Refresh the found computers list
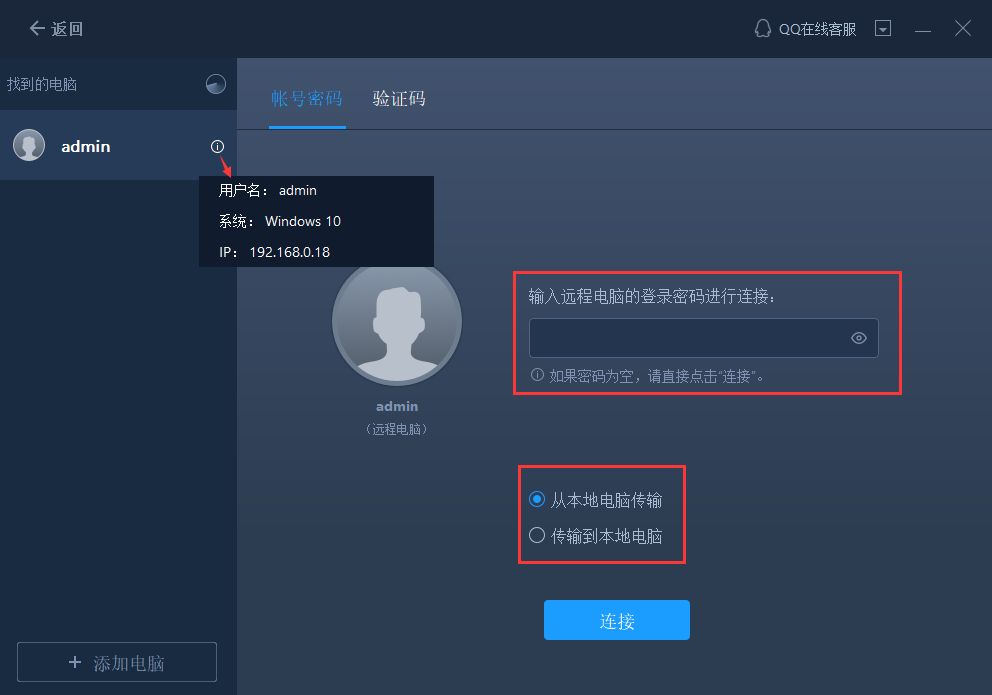This screenshot has width=992, height=695. (x=216, y=84)
